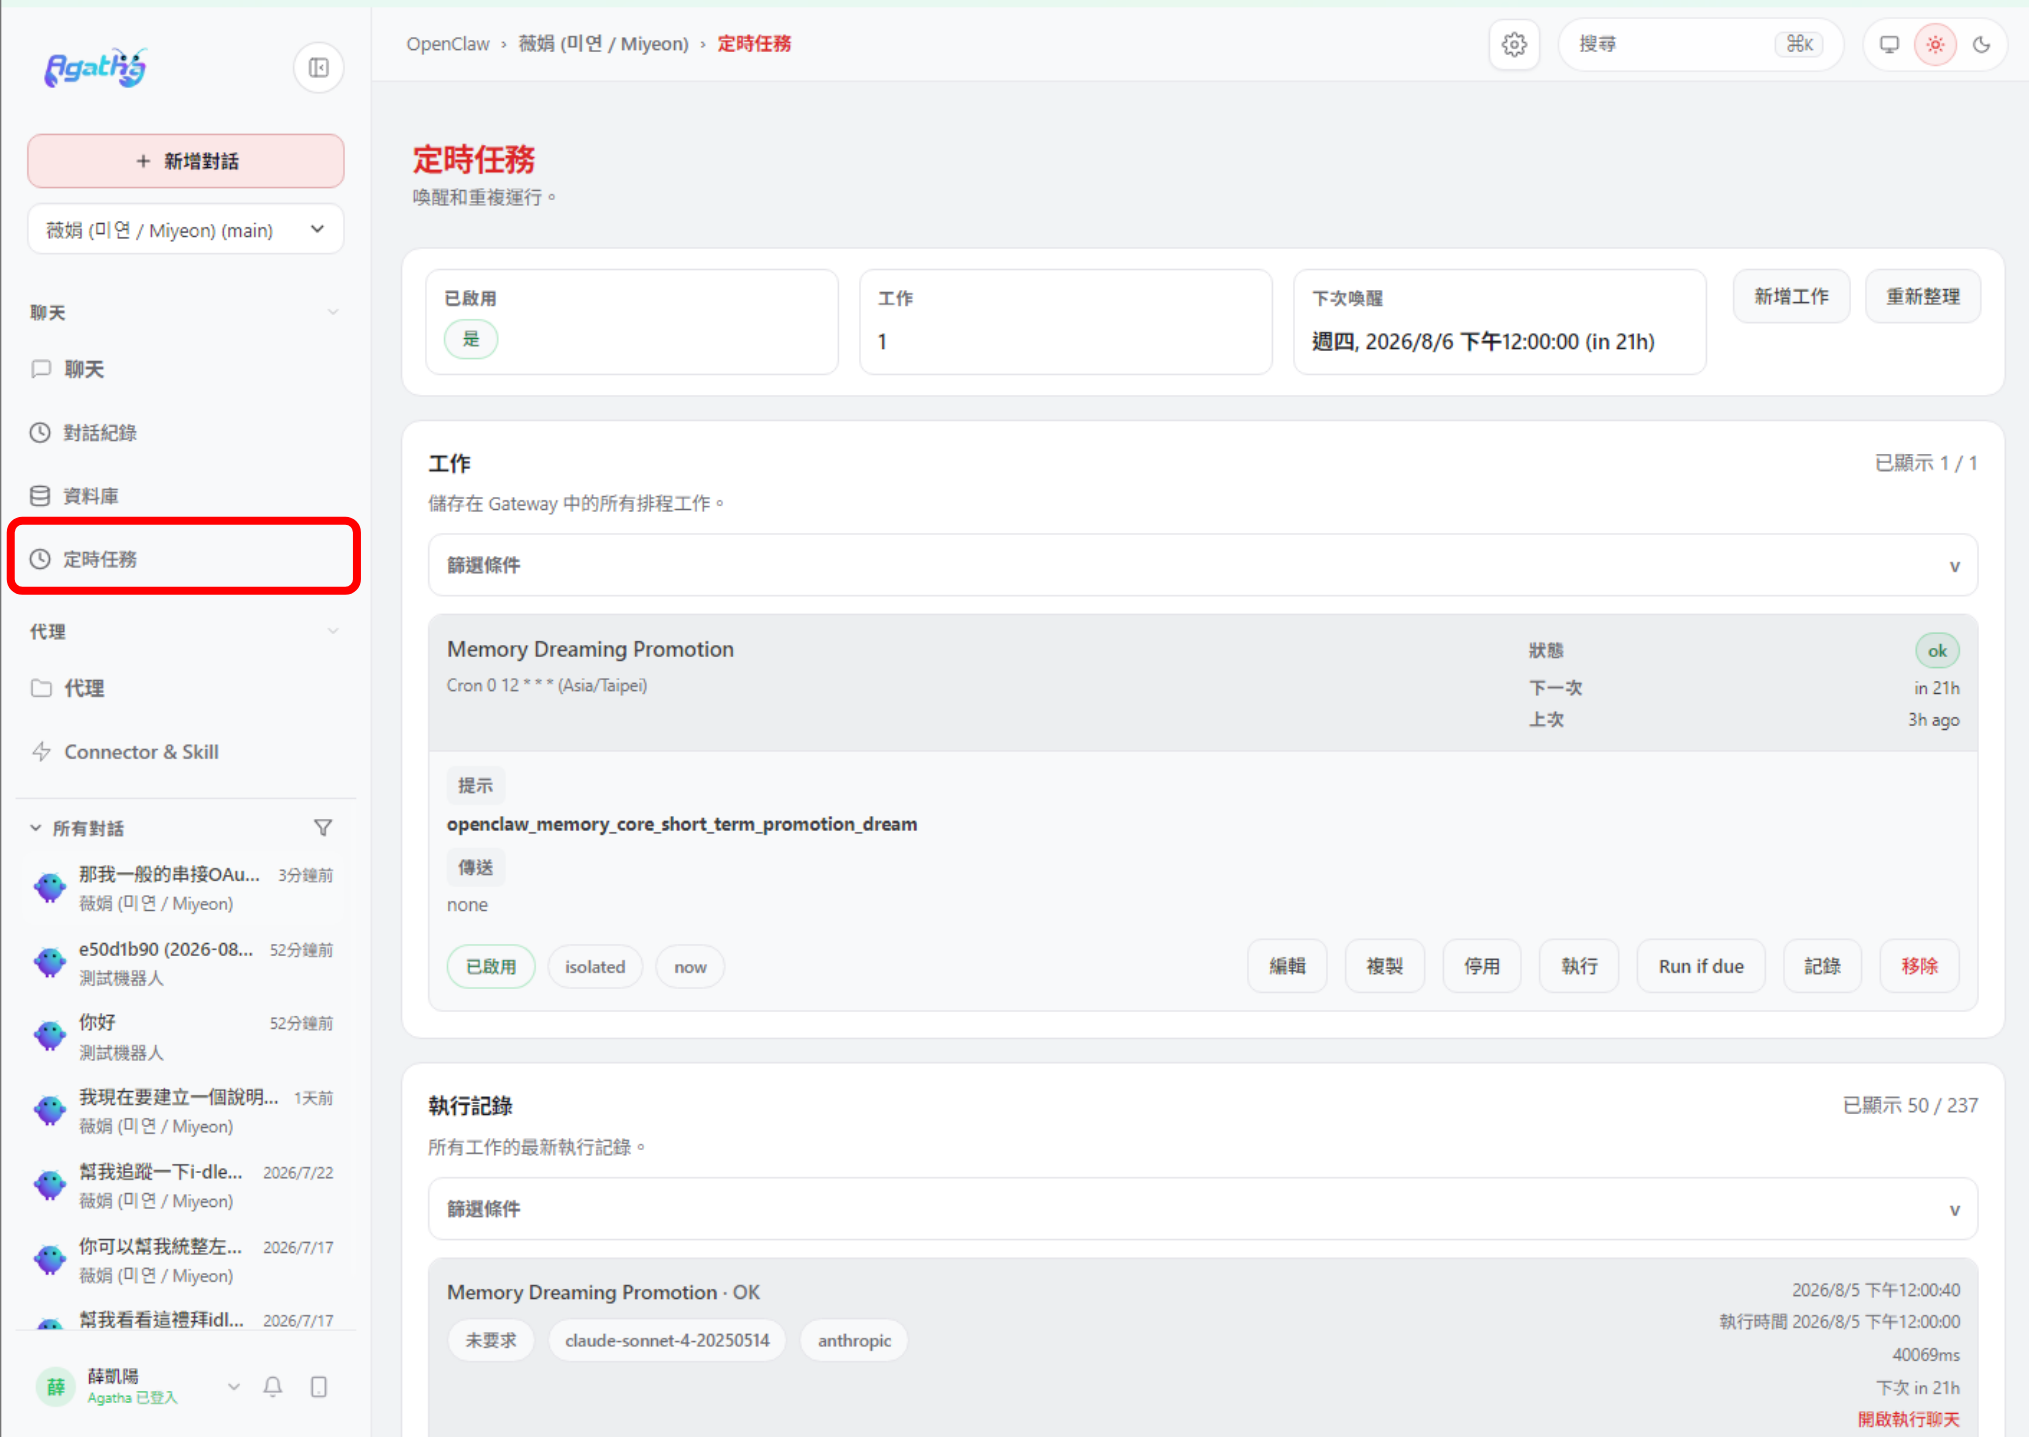Click 編輯 for Memory Dreaming Promotion
The width and height of the screenshot is (2029, 1437).
(x=1287, y=966)
